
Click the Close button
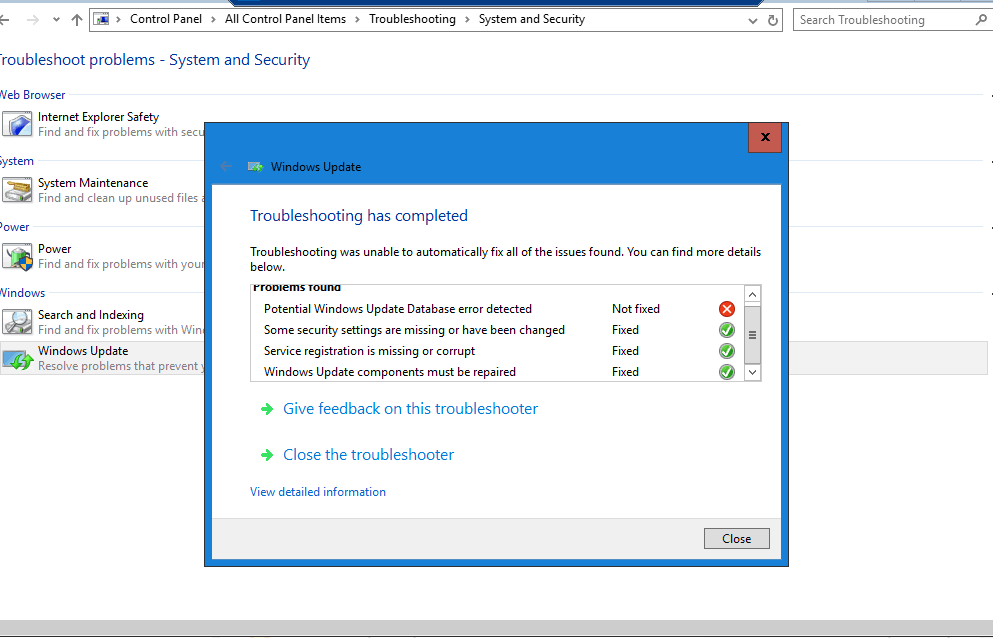tap(737, 539)
